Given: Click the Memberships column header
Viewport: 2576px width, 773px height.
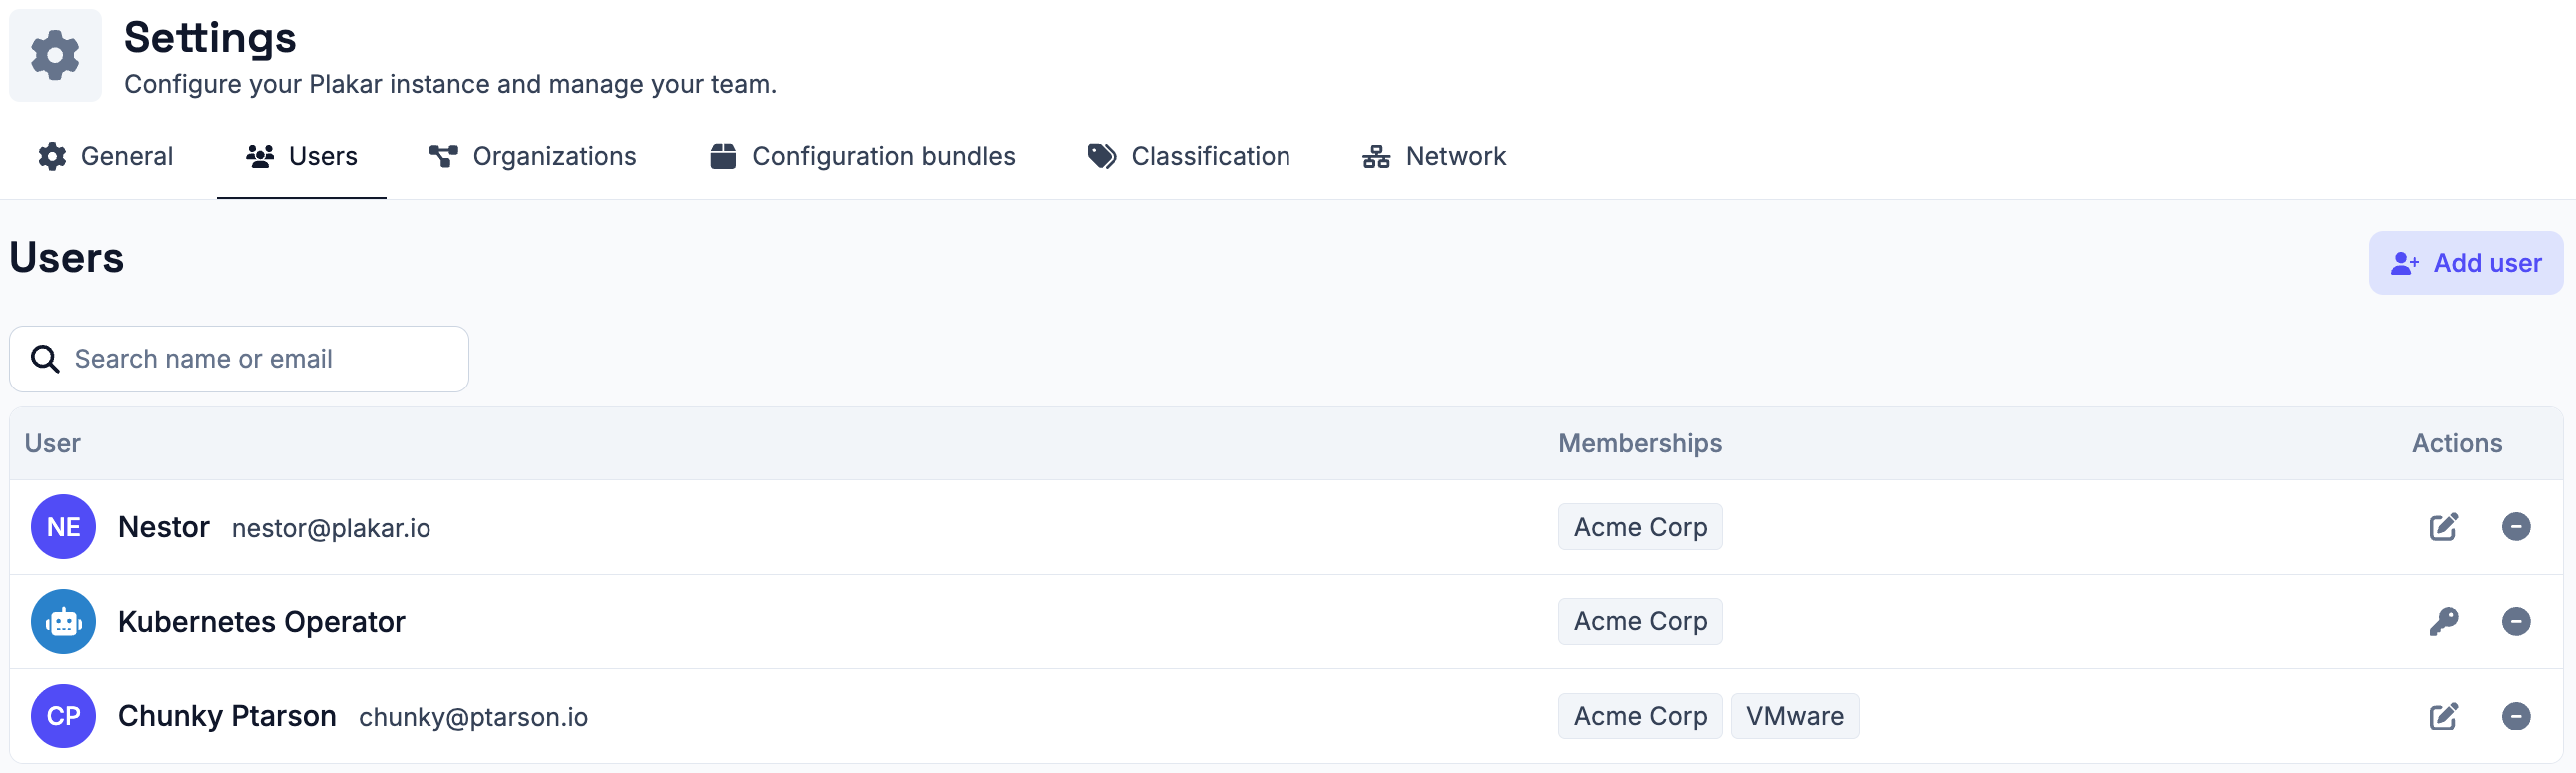Looking at the screenshot, I should (x=1640, y=444).
